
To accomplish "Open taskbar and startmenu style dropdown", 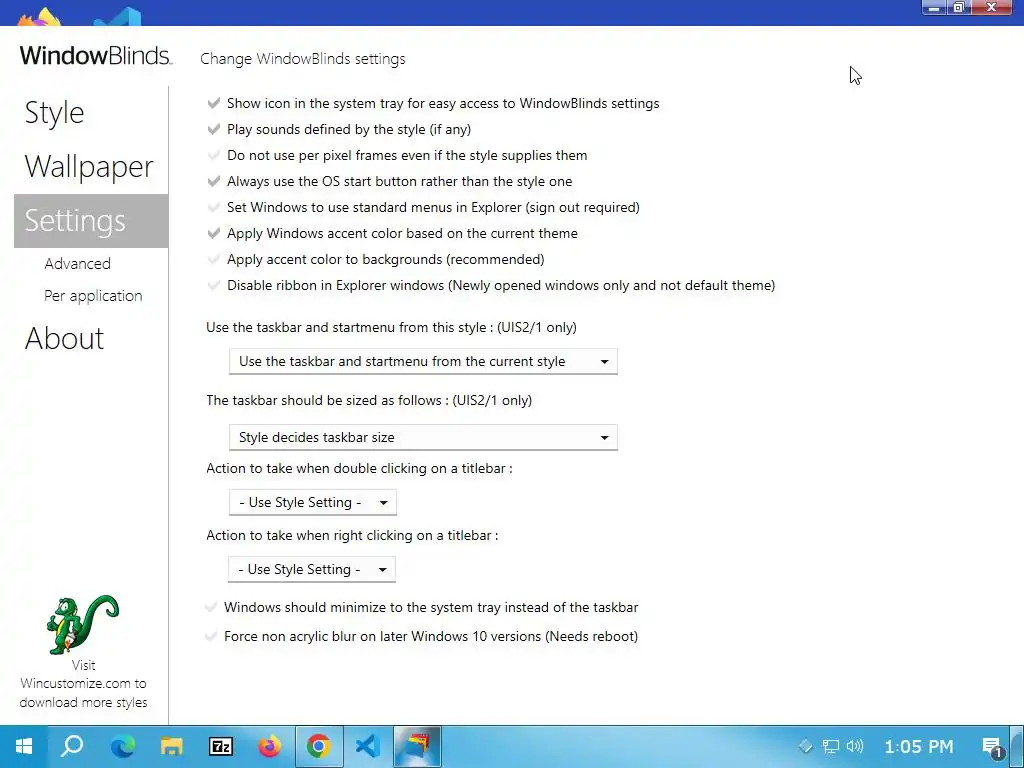I will pos(423,361).
